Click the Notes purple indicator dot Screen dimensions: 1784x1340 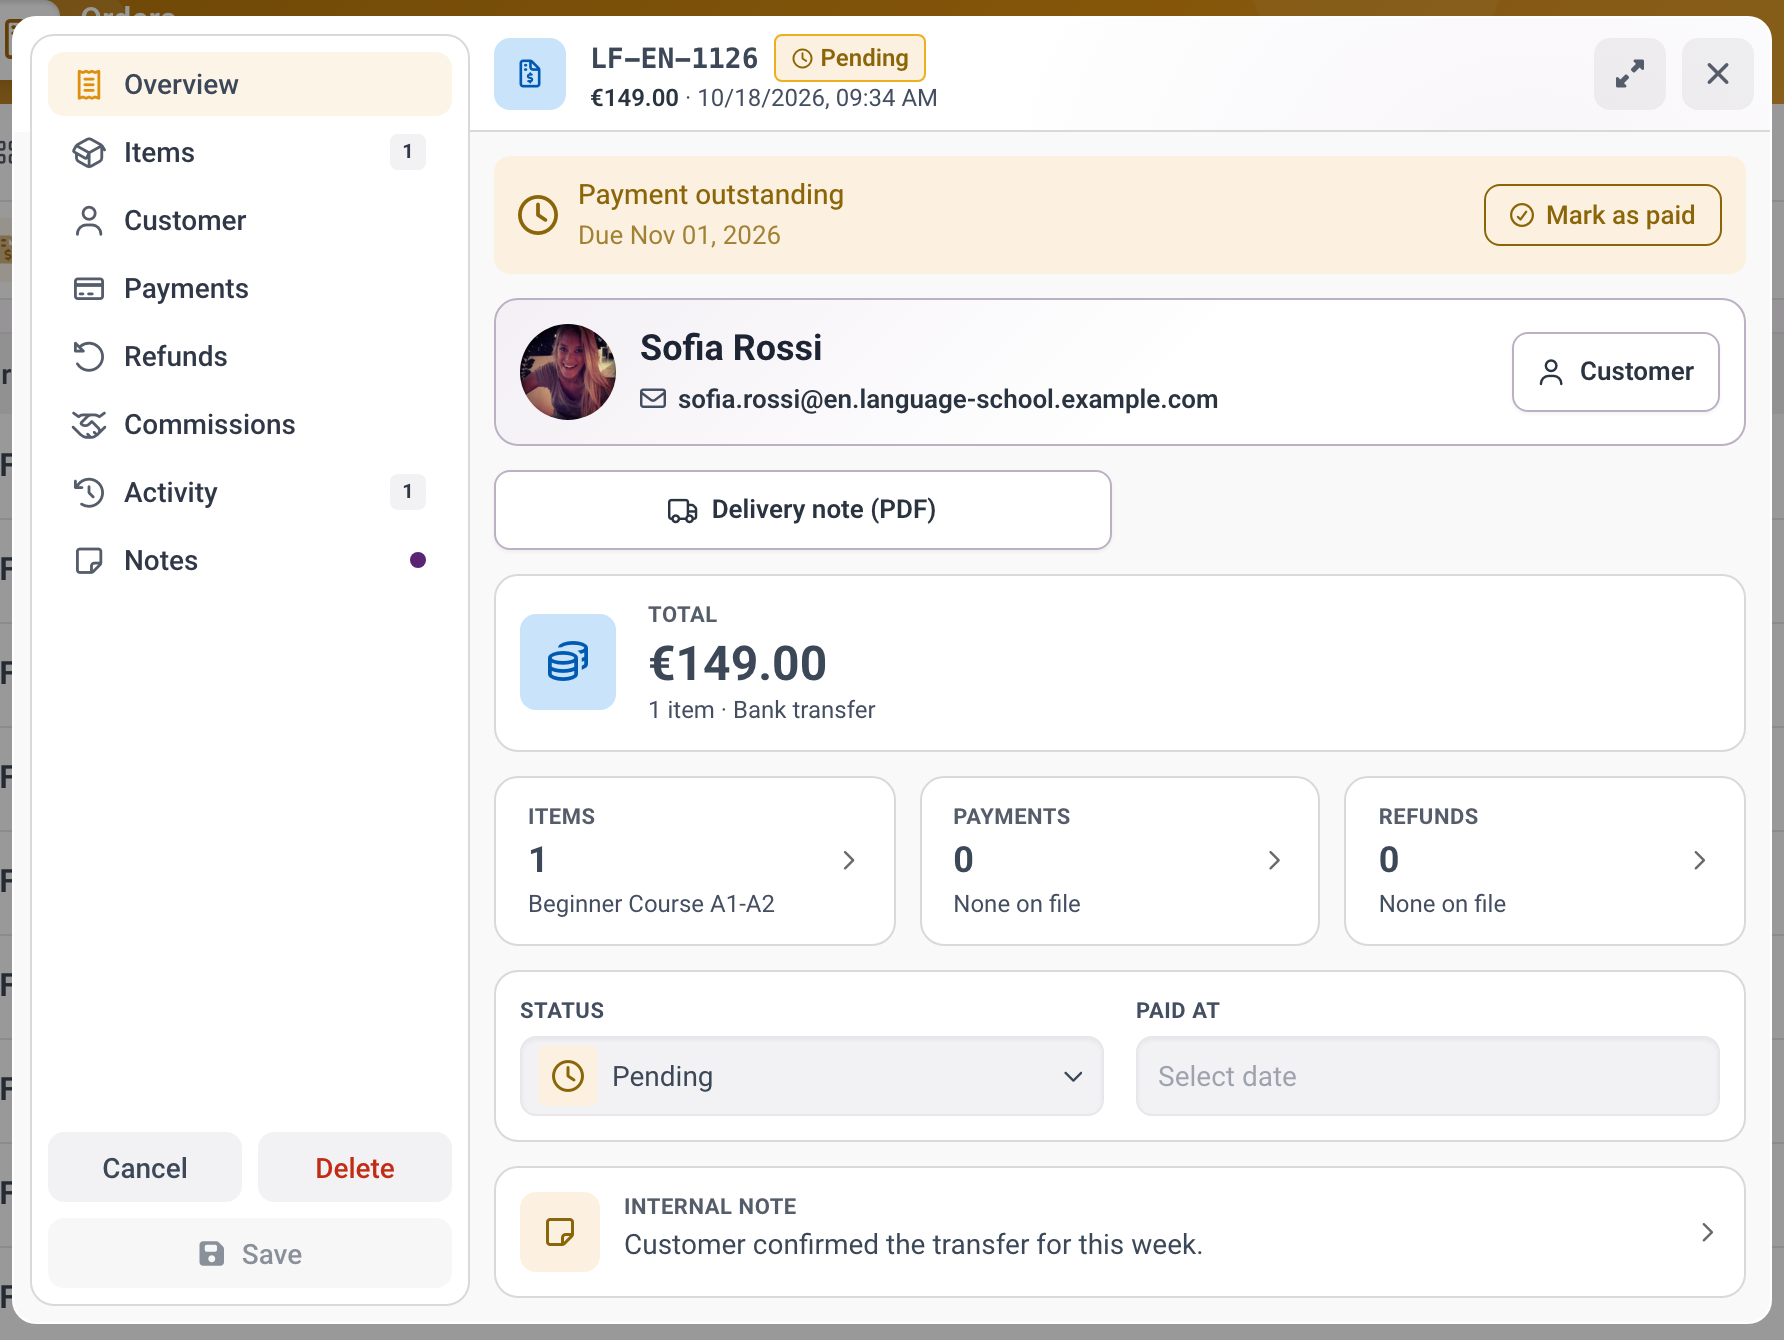coord(418,560)
